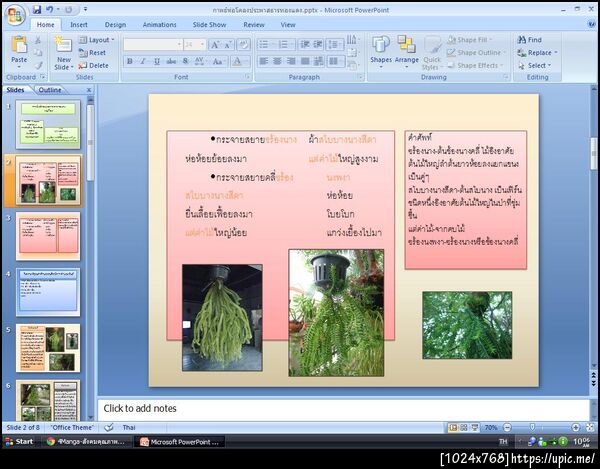Click the notes area to add notes
The height and width of the screenshot is (469, 600).
click(343, 409)
